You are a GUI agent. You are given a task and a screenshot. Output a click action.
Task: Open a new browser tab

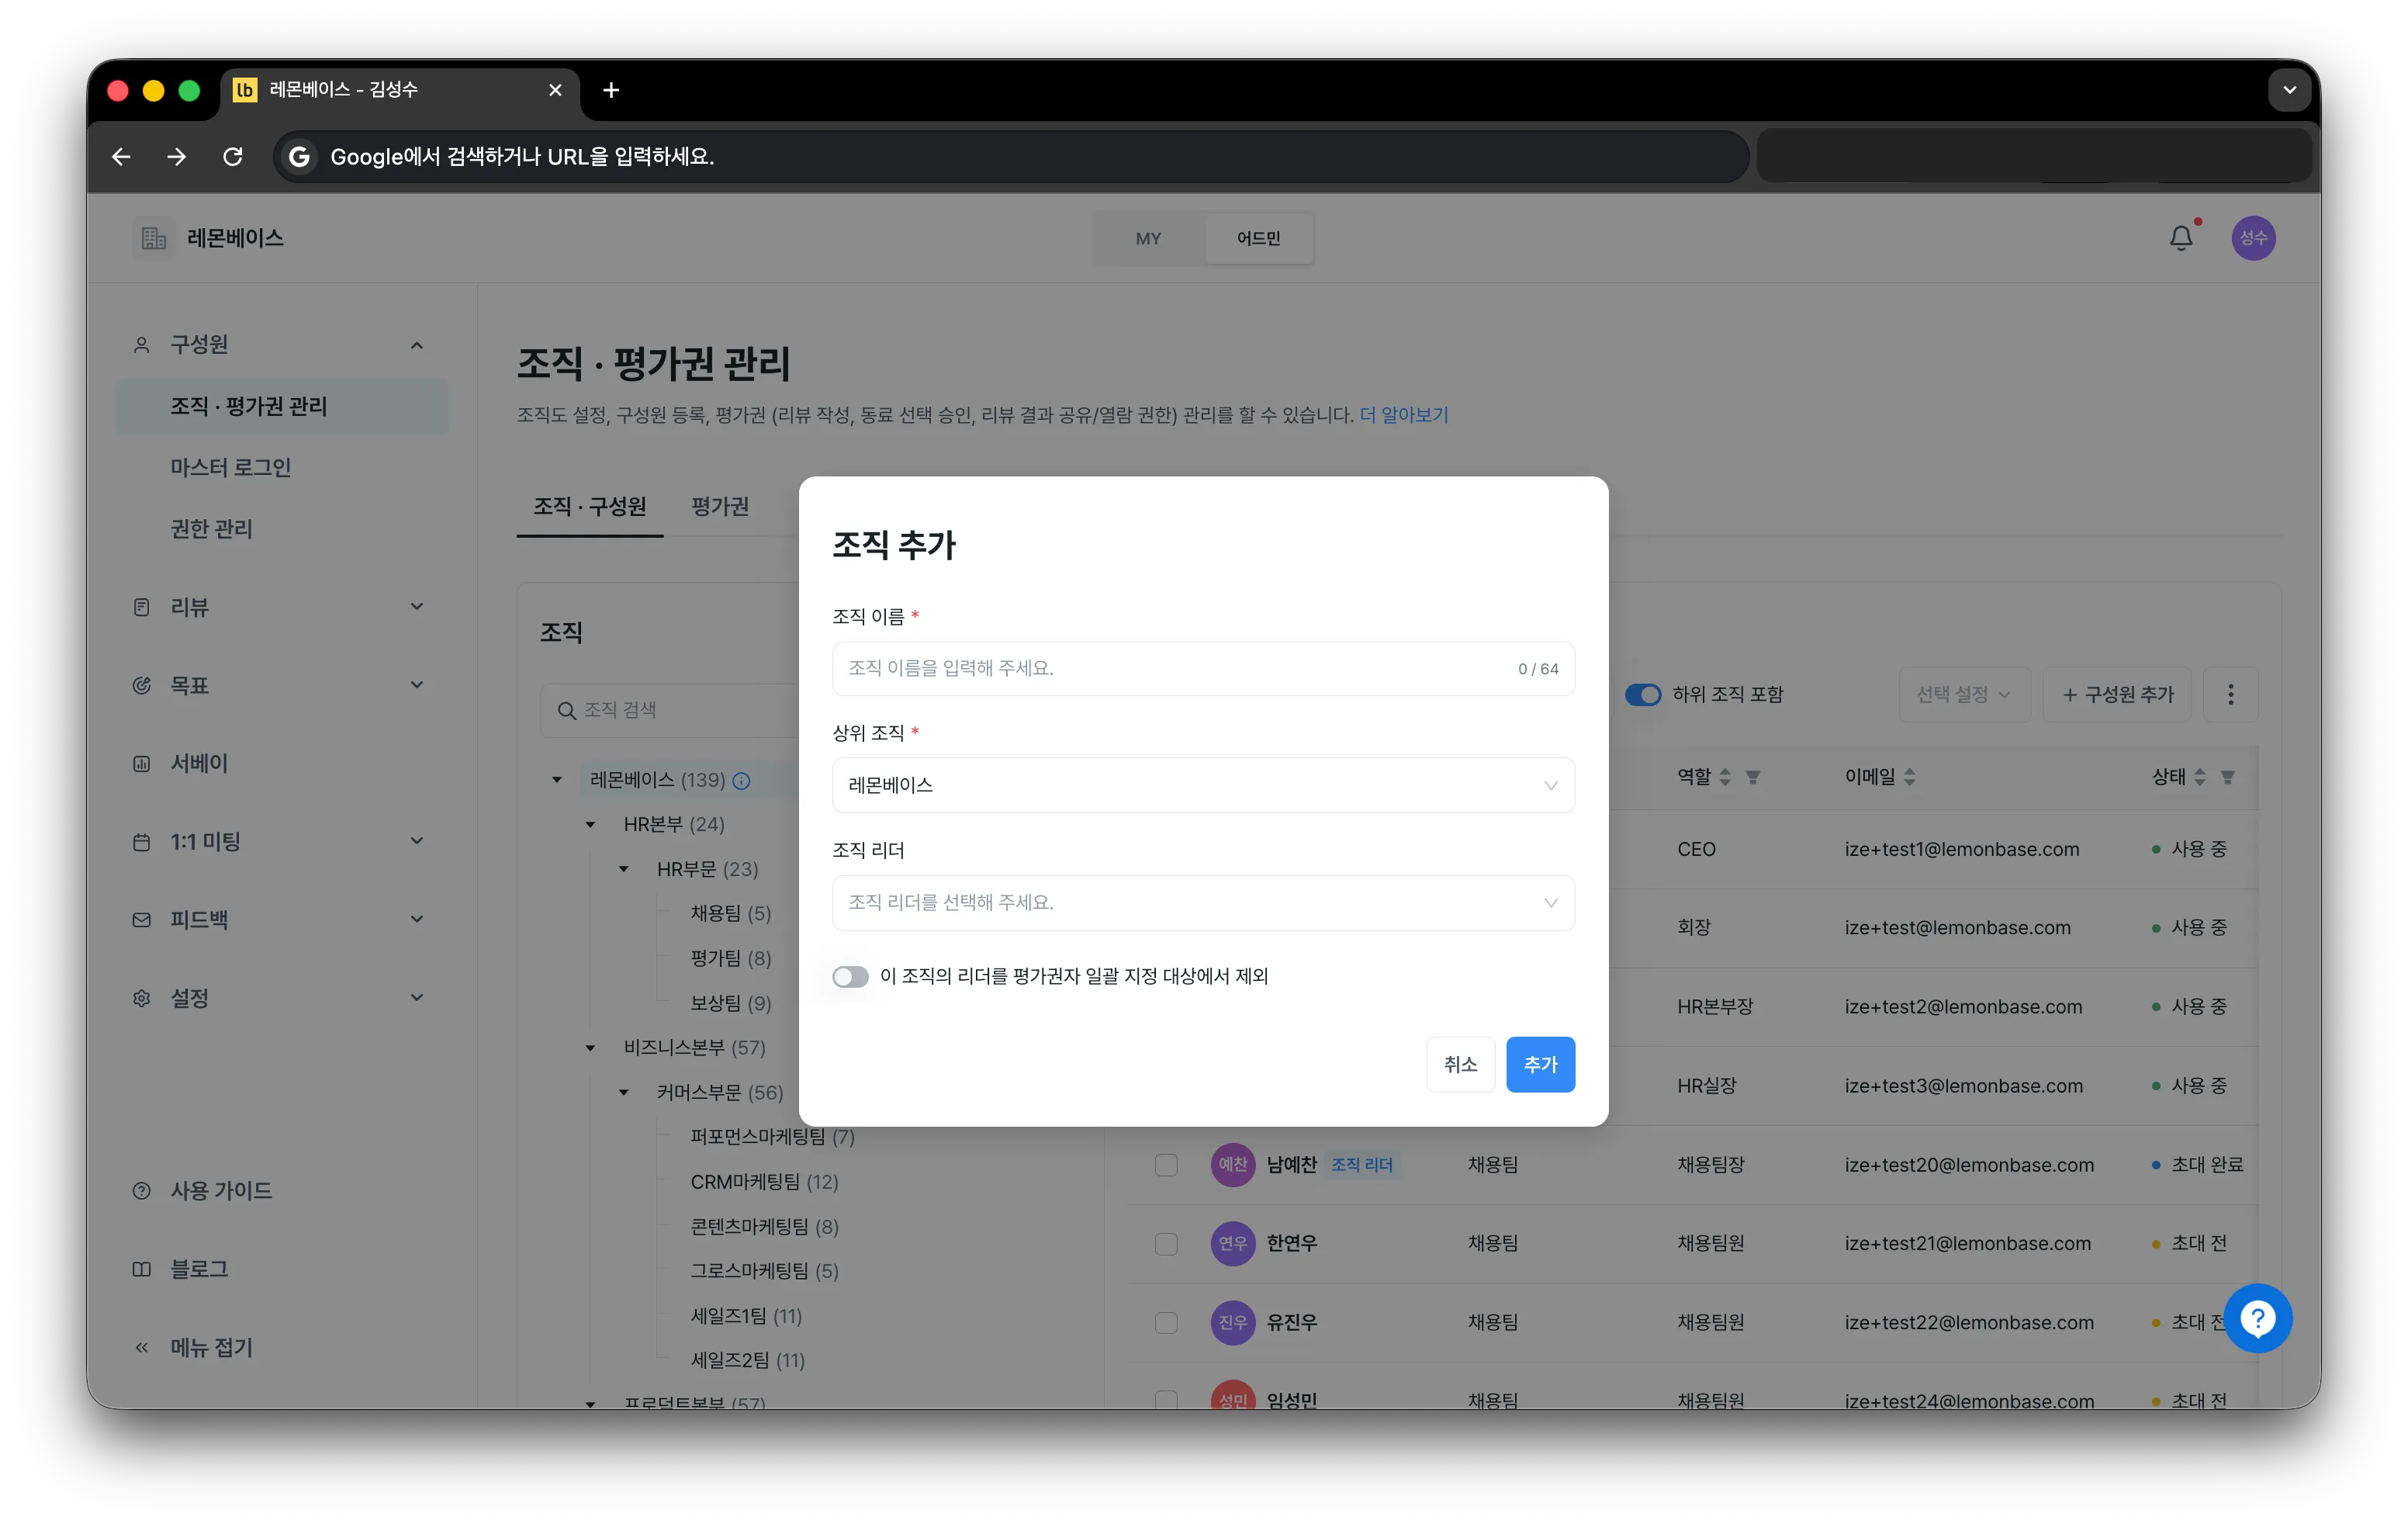(x=611, y=90)
